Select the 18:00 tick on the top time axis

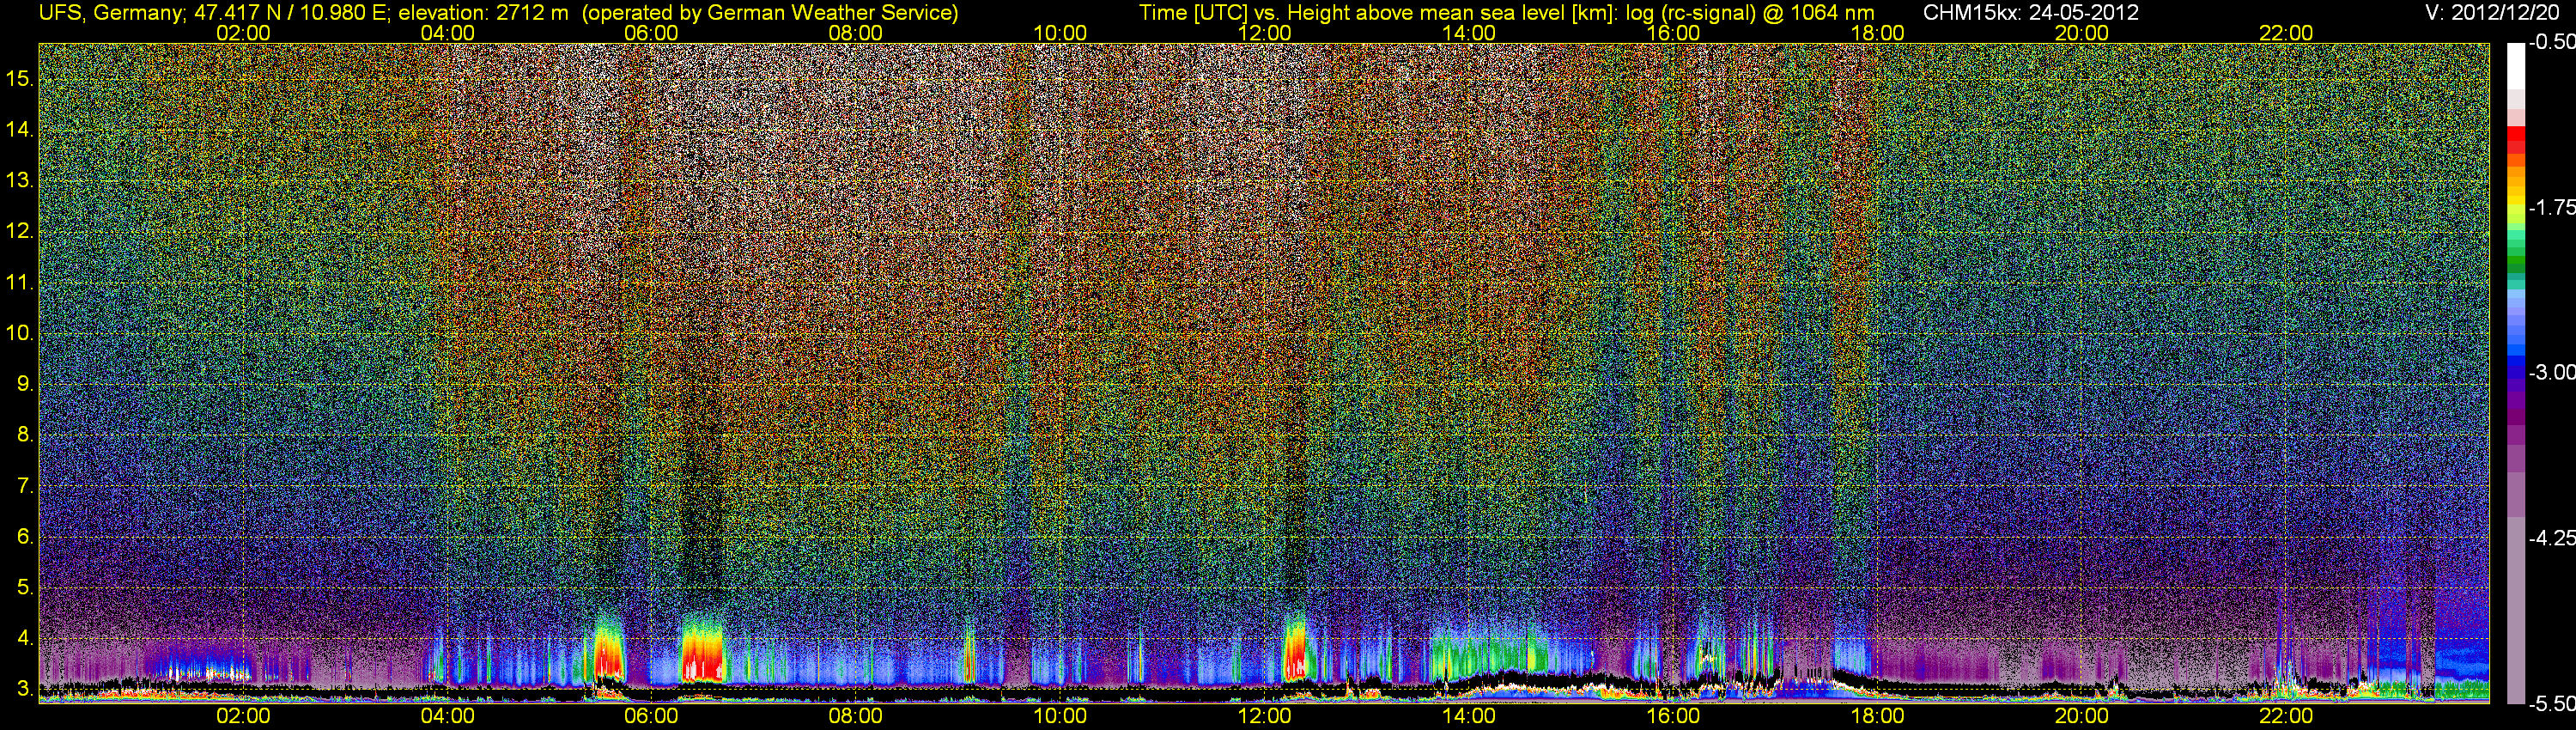point(1877,32)
